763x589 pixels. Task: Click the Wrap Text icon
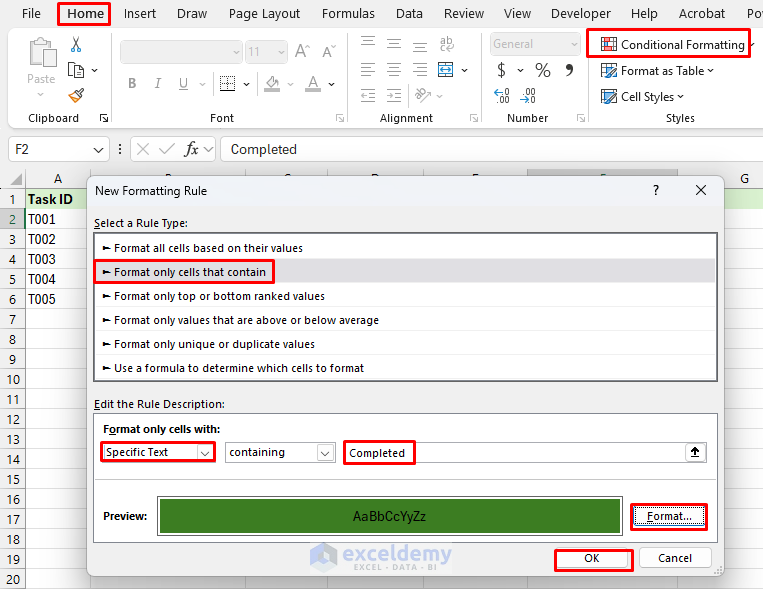(446, 44)
